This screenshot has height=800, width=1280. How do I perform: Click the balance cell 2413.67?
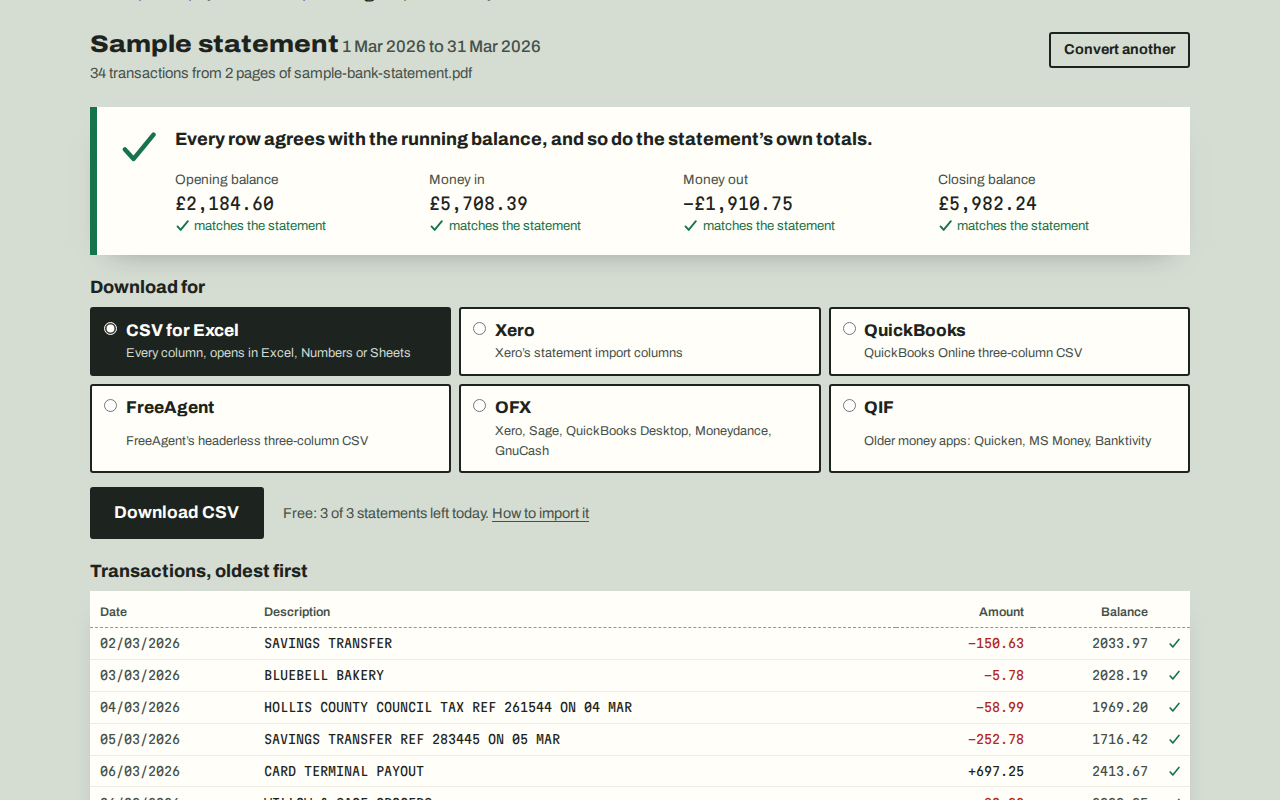(x=1120, y=772)
